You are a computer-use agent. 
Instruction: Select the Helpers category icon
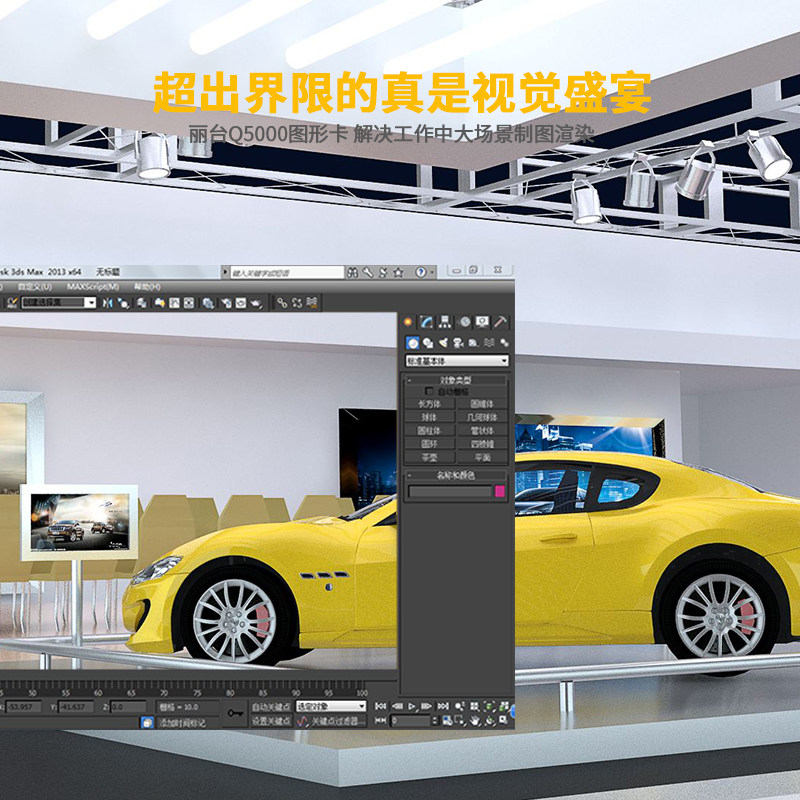(473, 343)
